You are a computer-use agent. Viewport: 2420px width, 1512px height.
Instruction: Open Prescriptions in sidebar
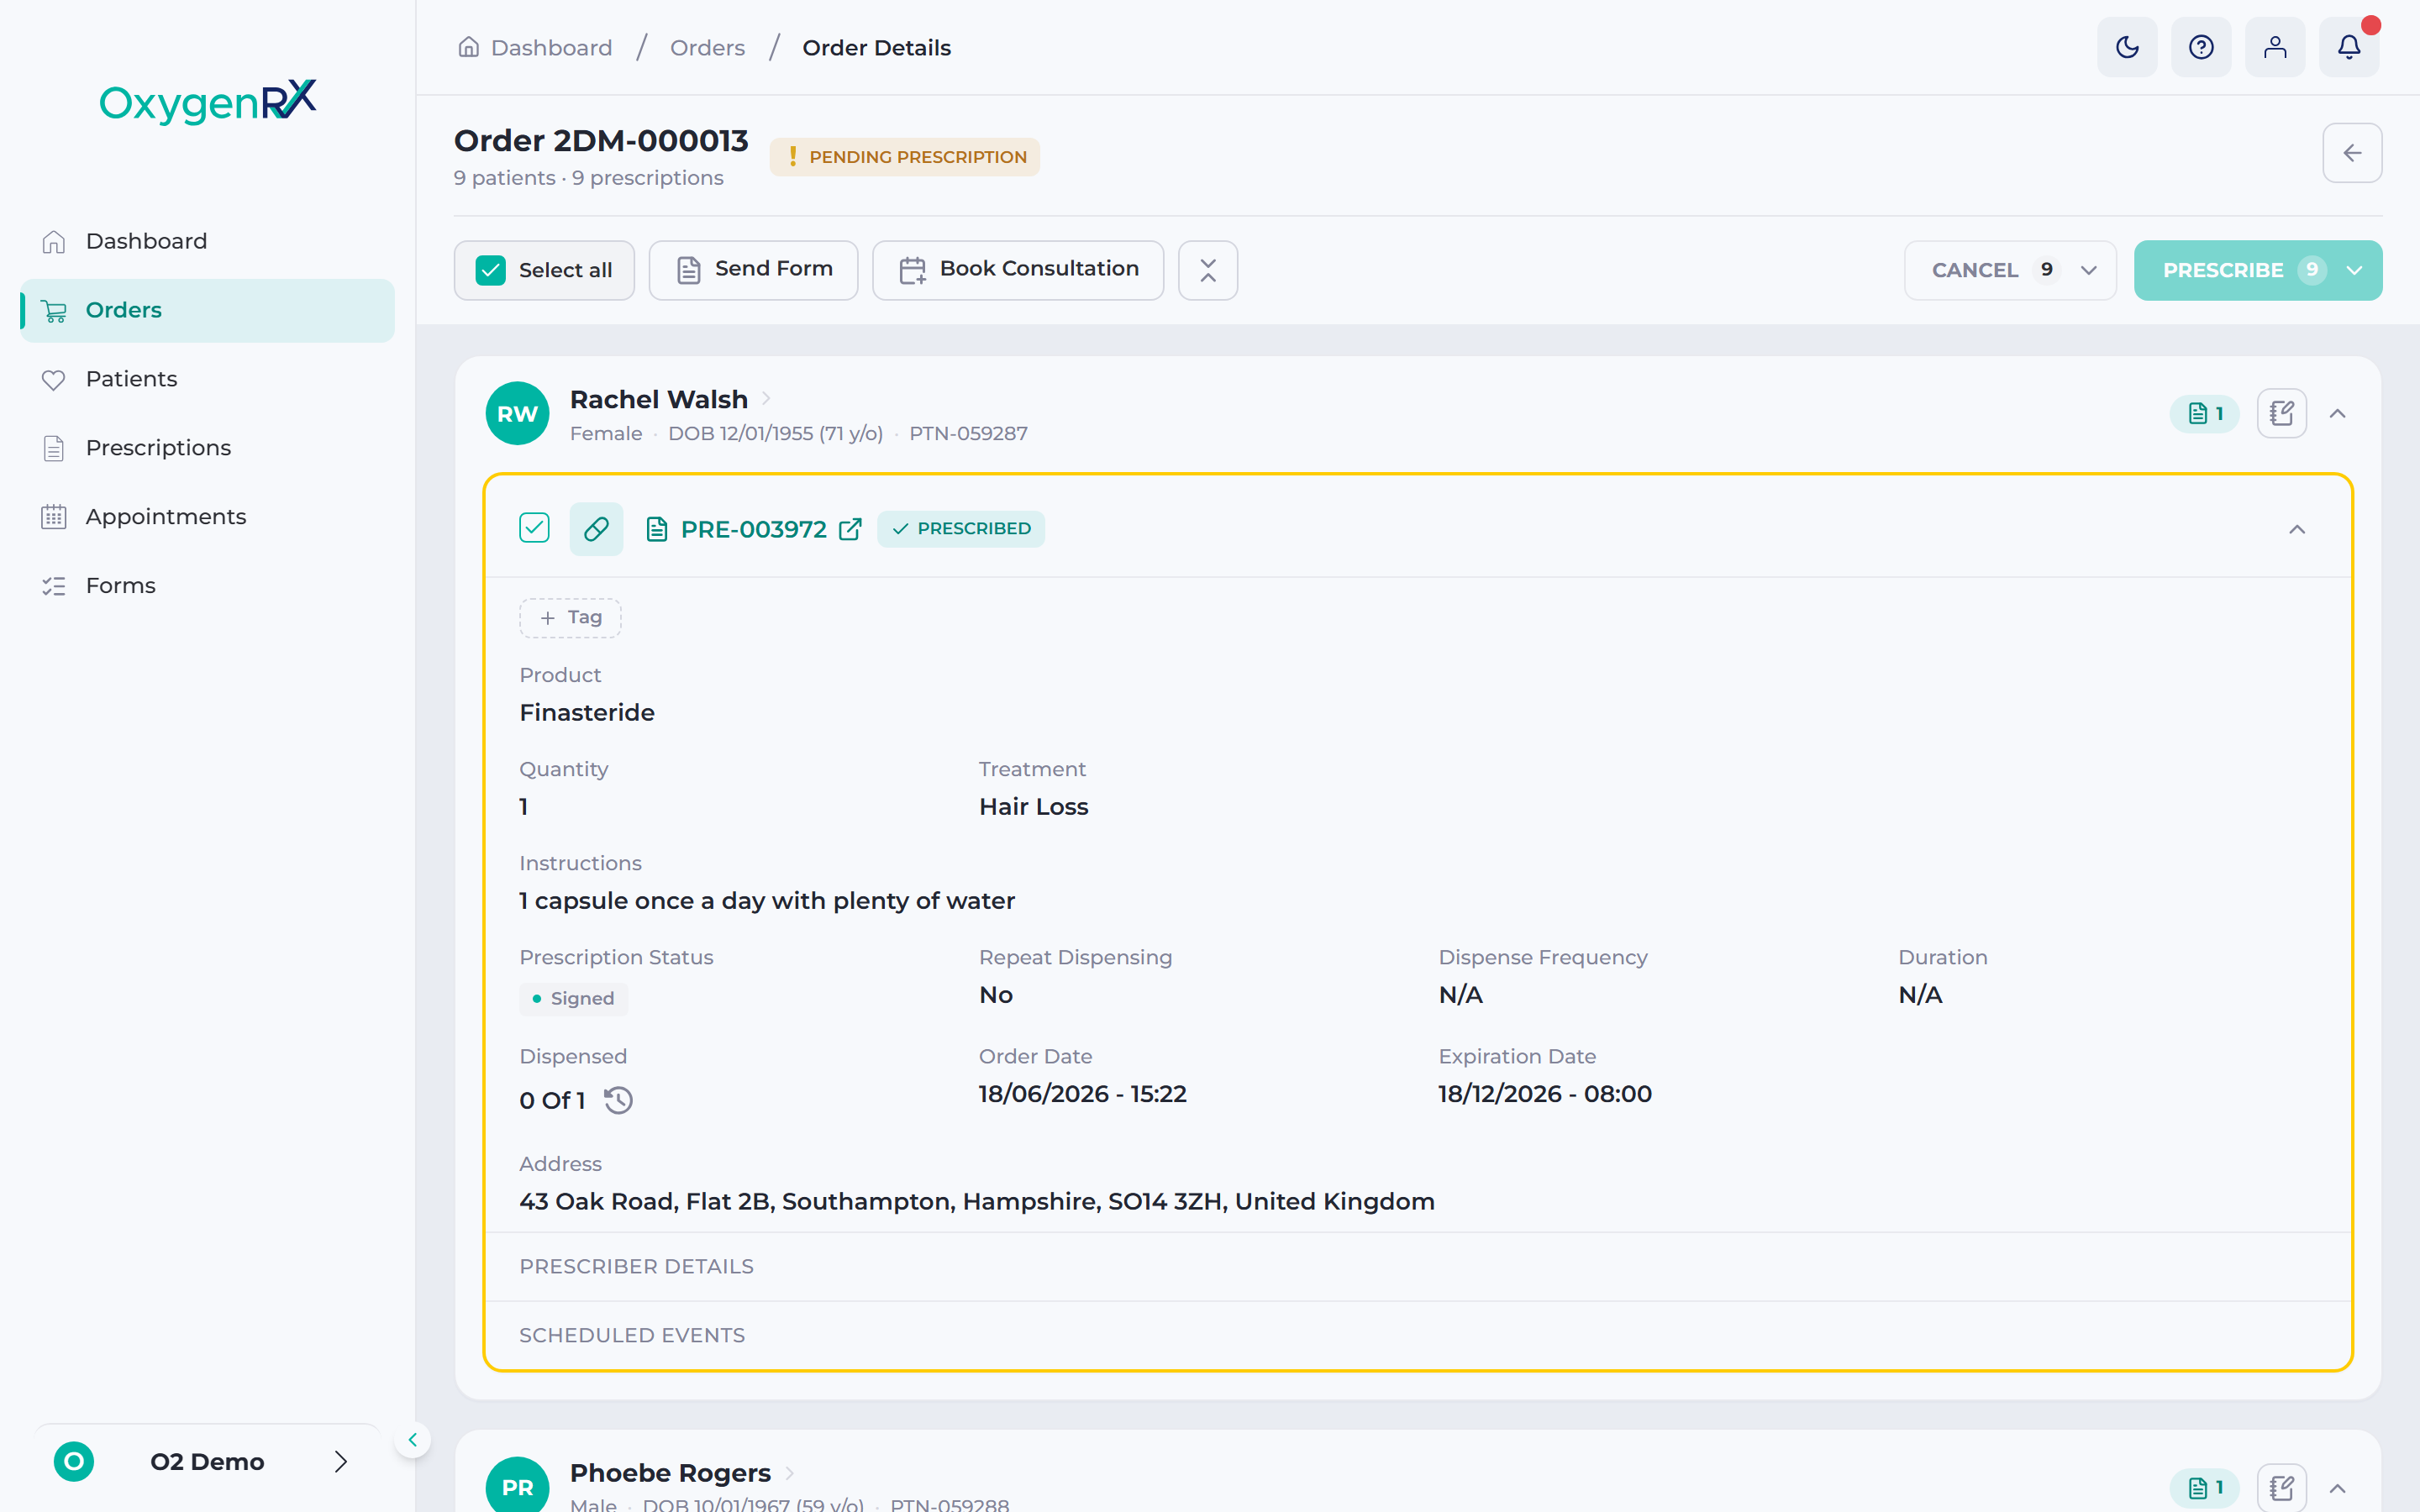pyautogui.click(x=207, y=448)
